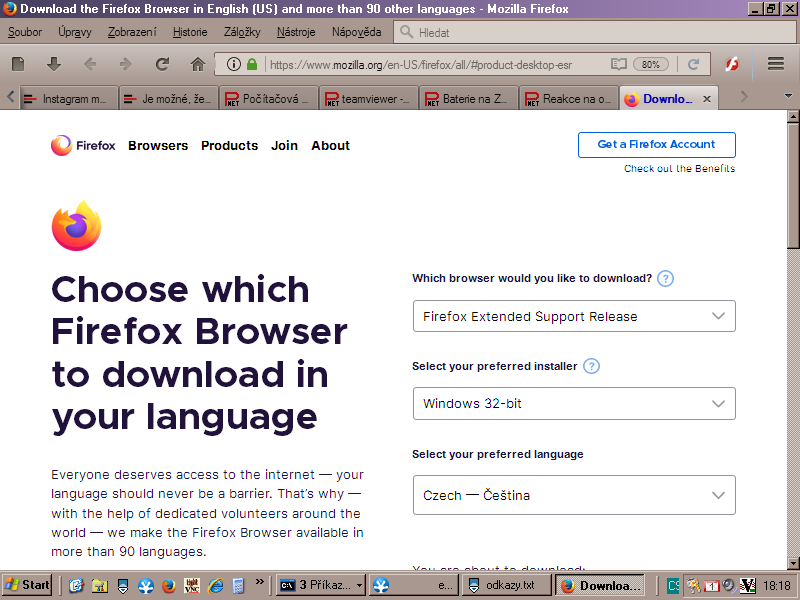The width and height of the screenshot is (800, 600).
Task: Open Products navigation item
Action: [x=230, y=145]
